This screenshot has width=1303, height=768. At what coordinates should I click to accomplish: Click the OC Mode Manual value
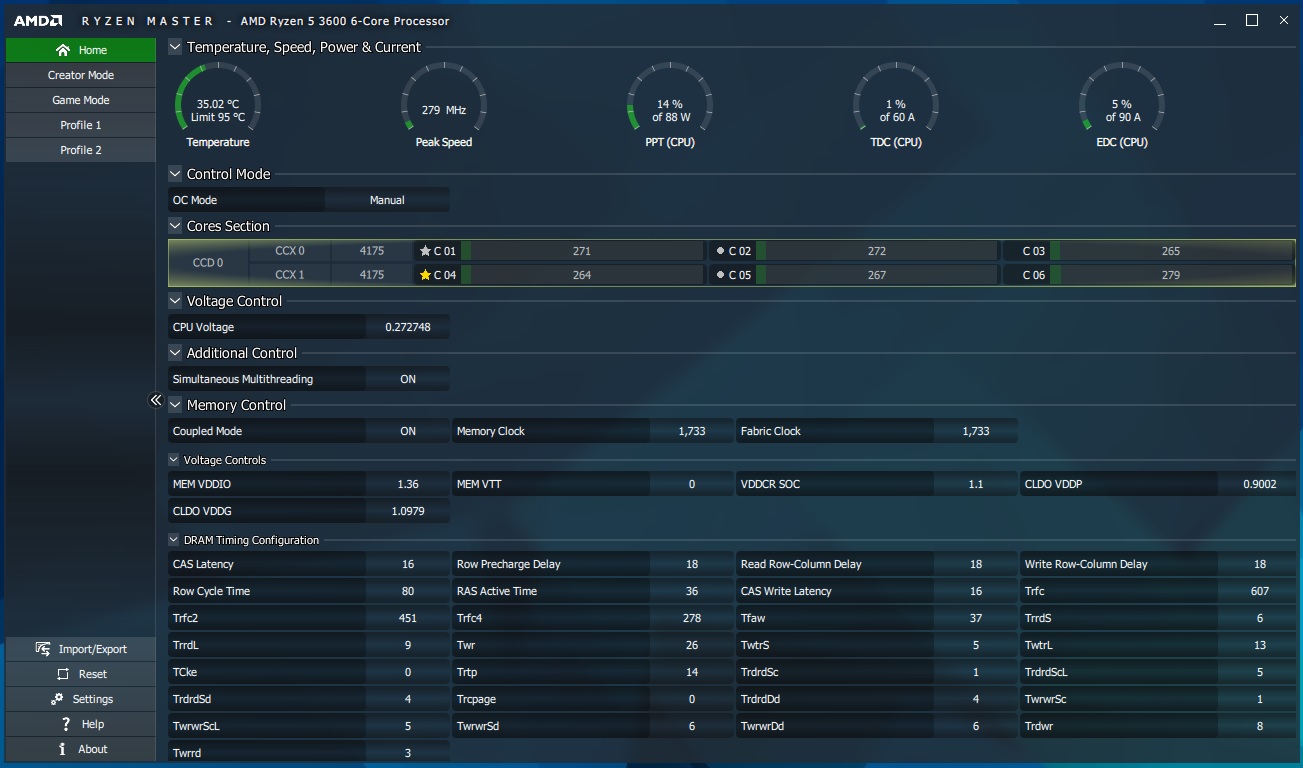click(x=387, y=200)
